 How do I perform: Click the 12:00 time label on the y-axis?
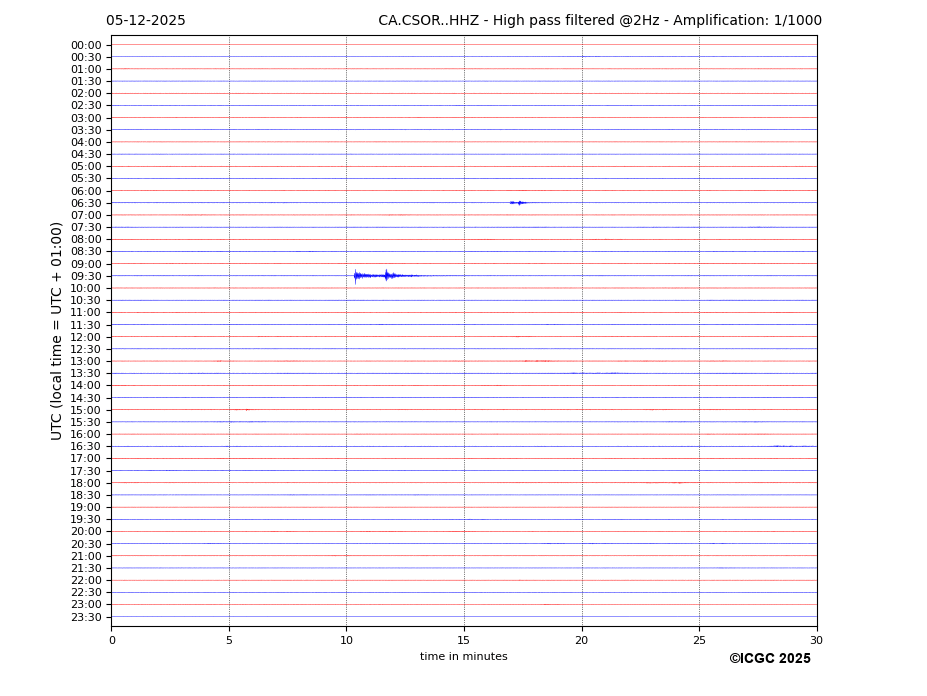[x=86, y=337]
